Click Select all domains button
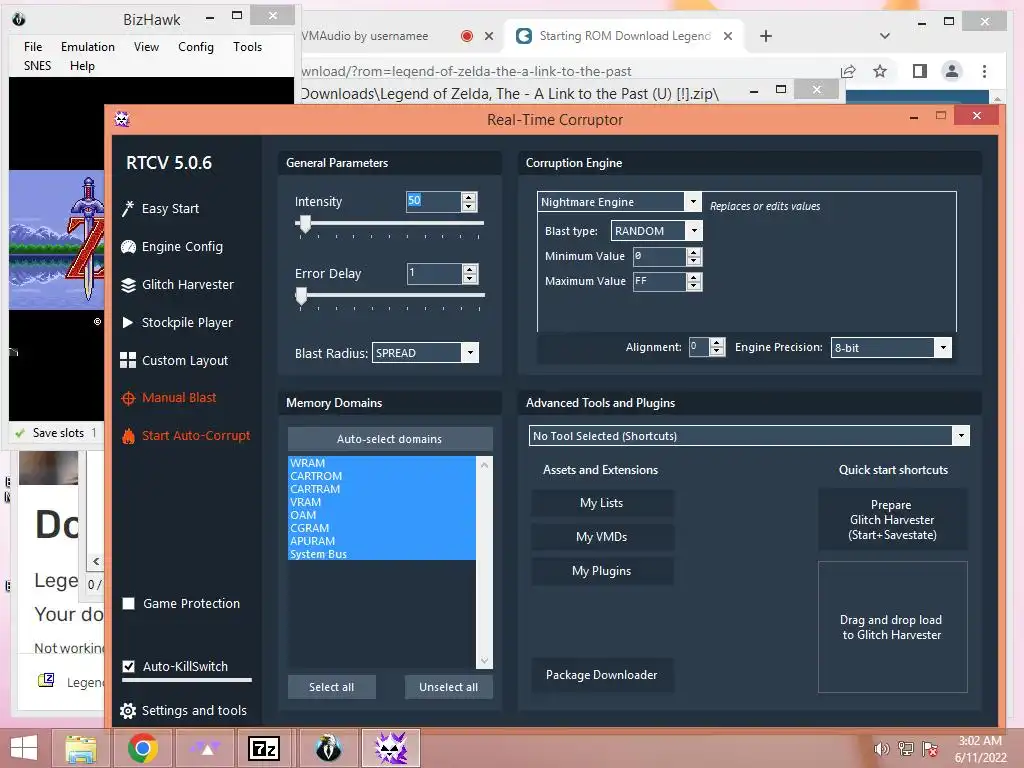1024x768 pixels. click(332, 687)
